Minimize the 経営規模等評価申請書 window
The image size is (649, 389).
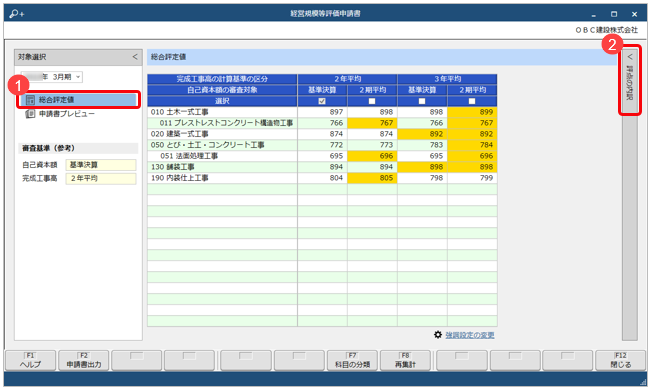coord(594,14)
